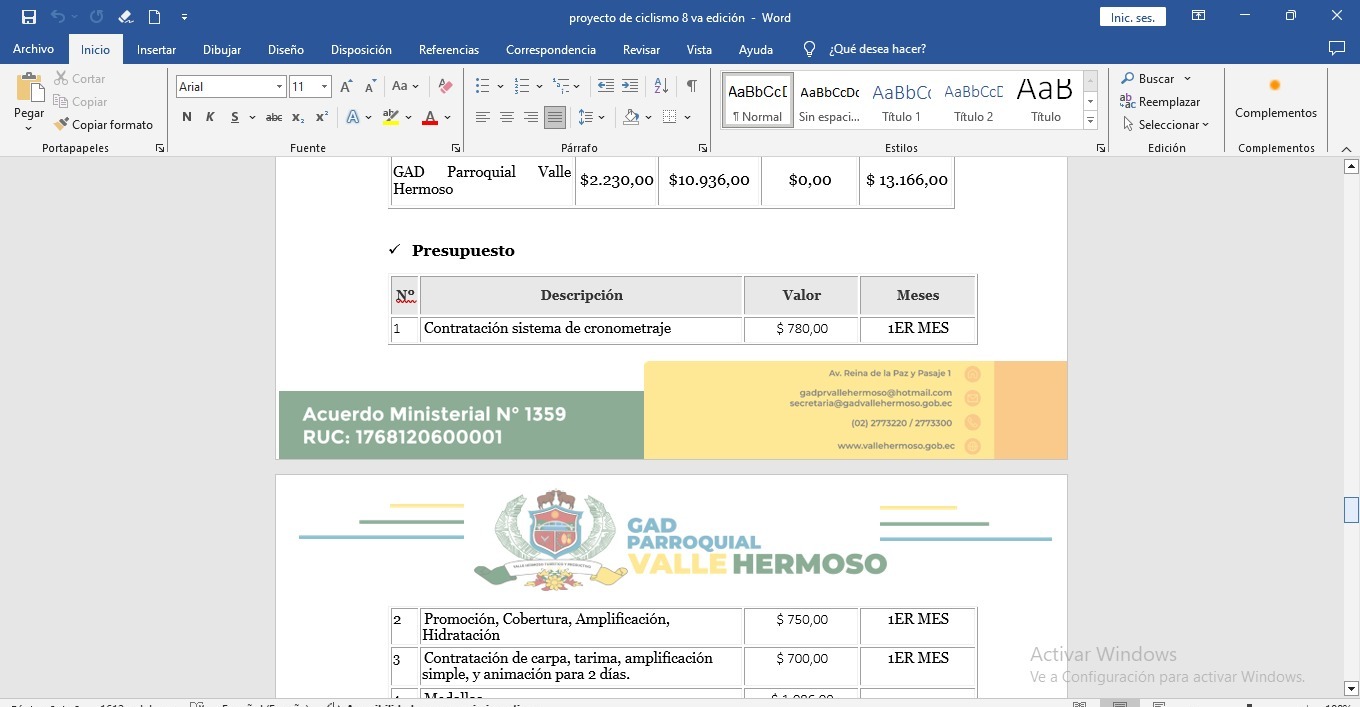
Task: Click the ¿Qué desea hacer? search box
Action: 877,49
